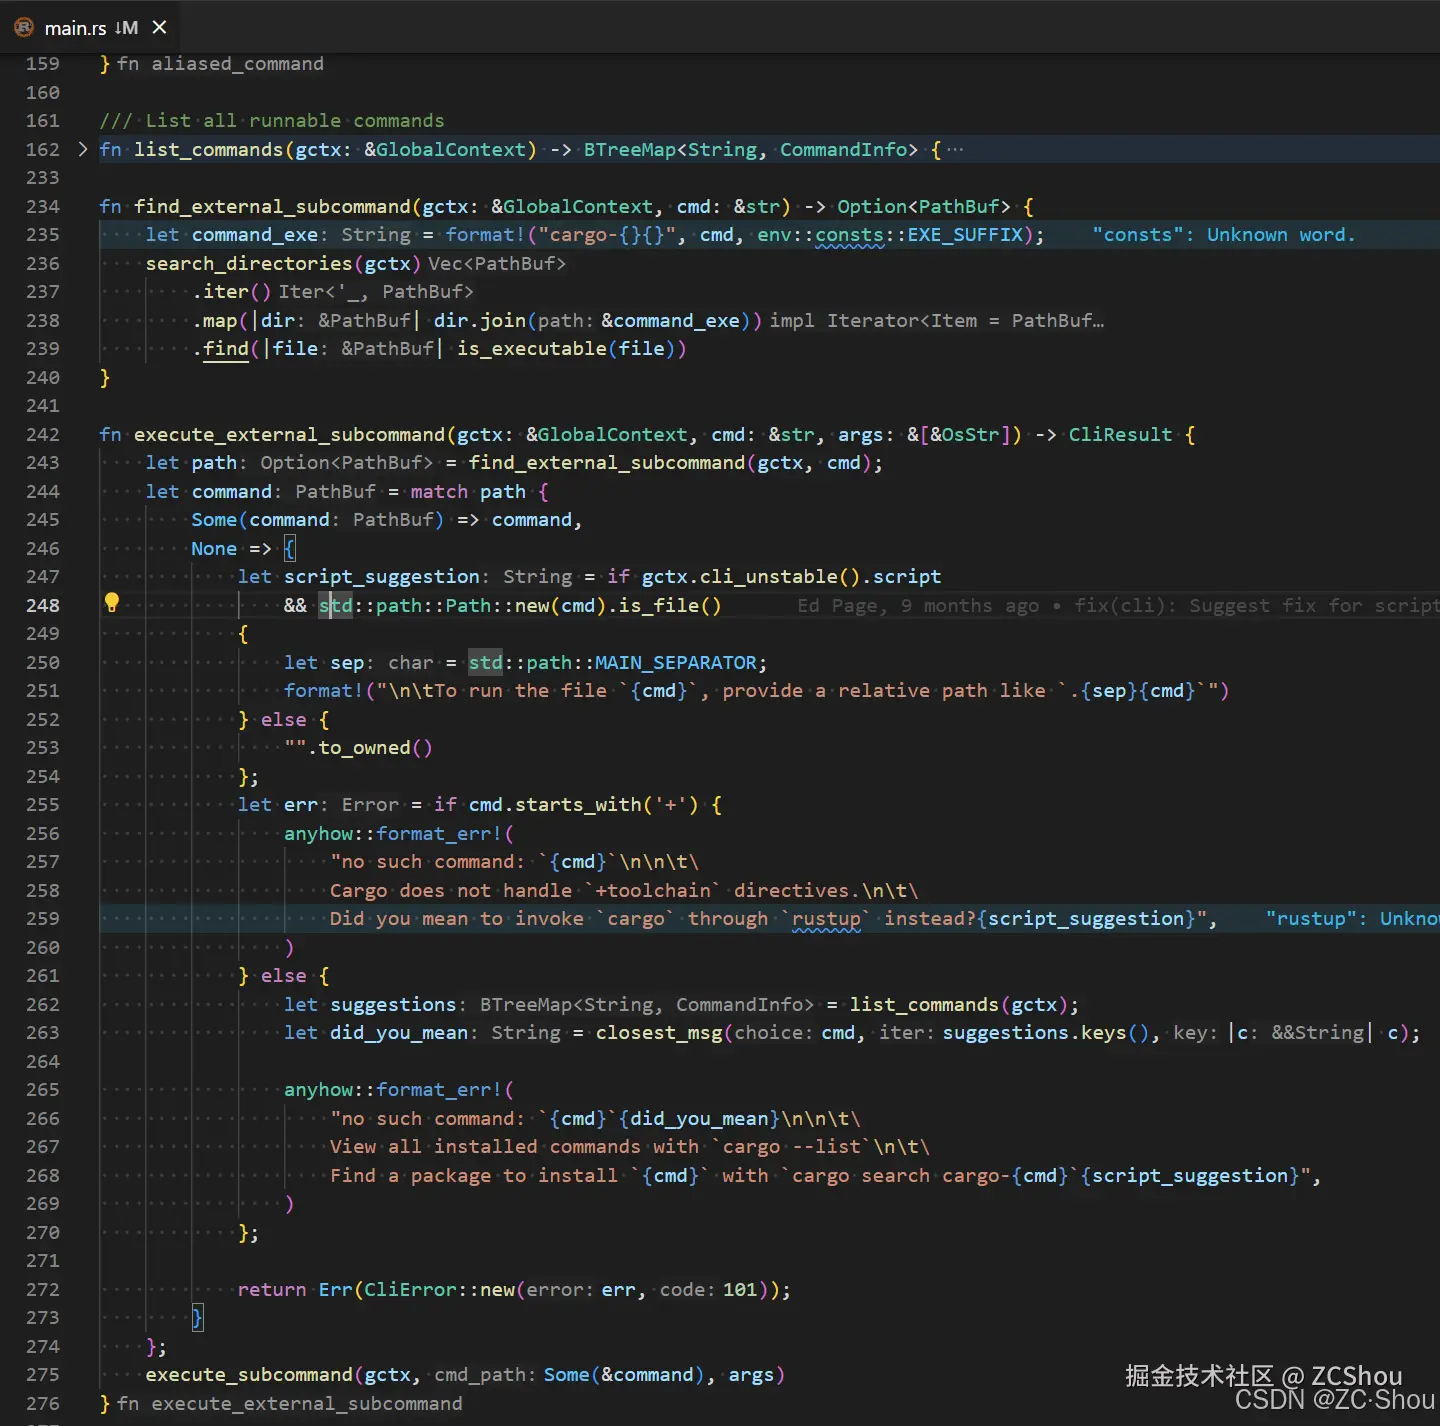Screen dimensions: 1440x1426
Task: Click the consts word underlined on line 235
Action: [850, 235]
